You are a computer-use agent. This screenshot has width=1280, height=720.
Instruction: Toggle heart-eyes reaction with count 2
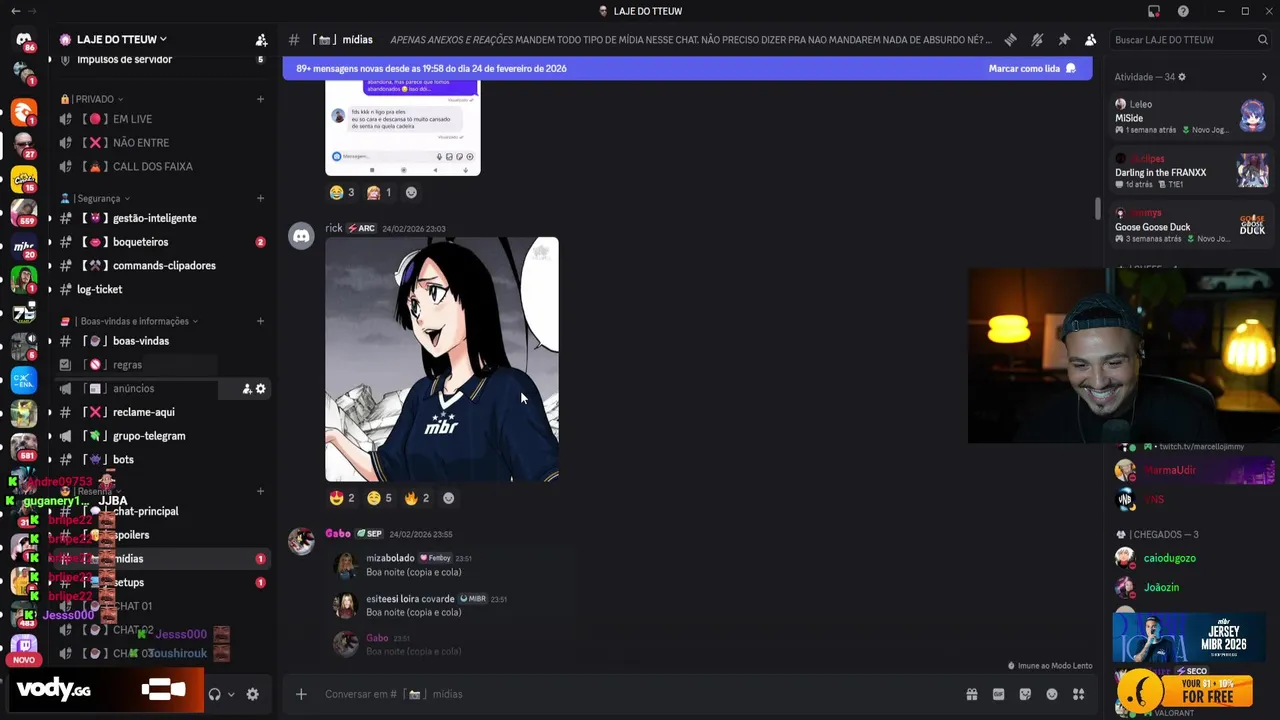[x=343, y=498]
